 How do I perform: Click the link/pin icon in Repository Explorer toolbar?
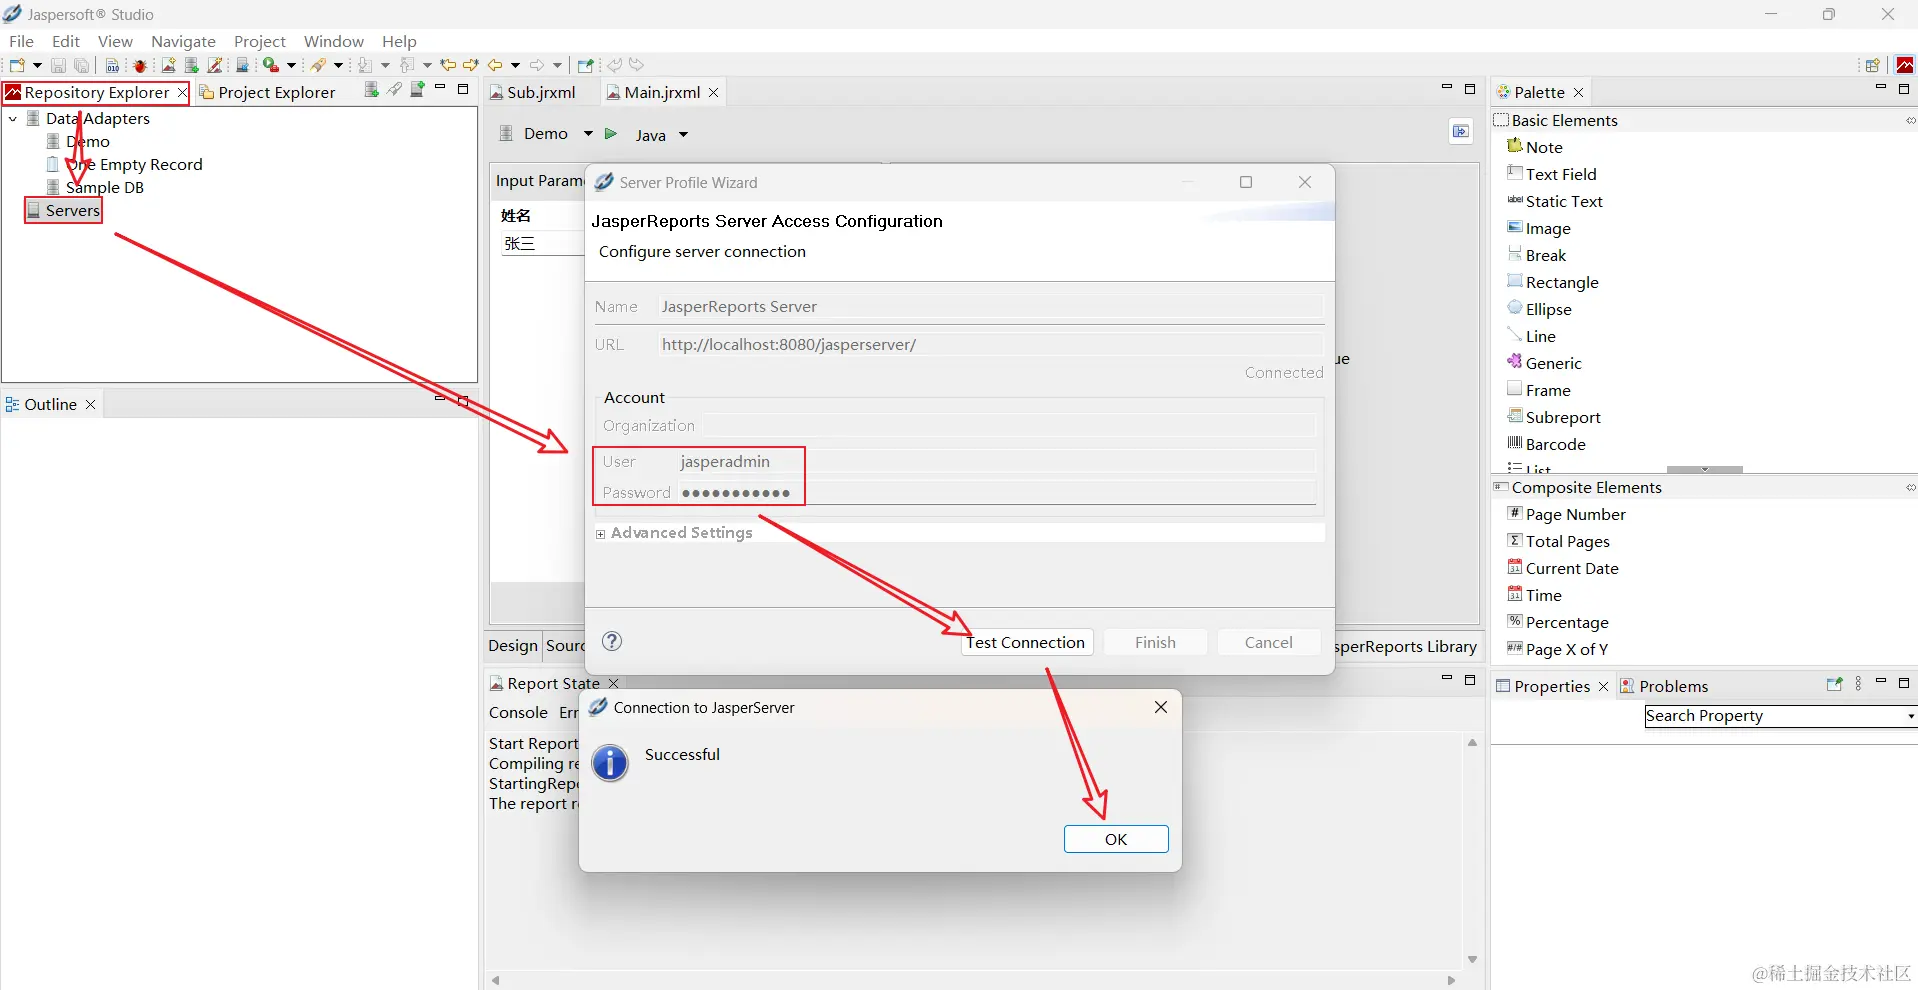point(395,90)
